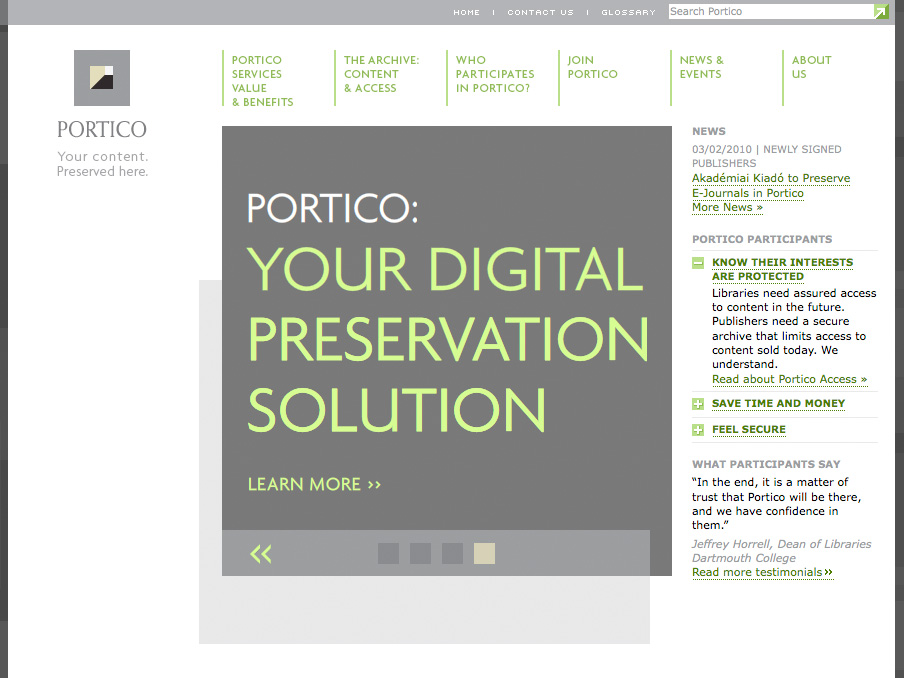Click the 'Your content. Preserved here.' tagline
Image resolution: width=904 pixels, height=678 pixels.
pos(103,164)
